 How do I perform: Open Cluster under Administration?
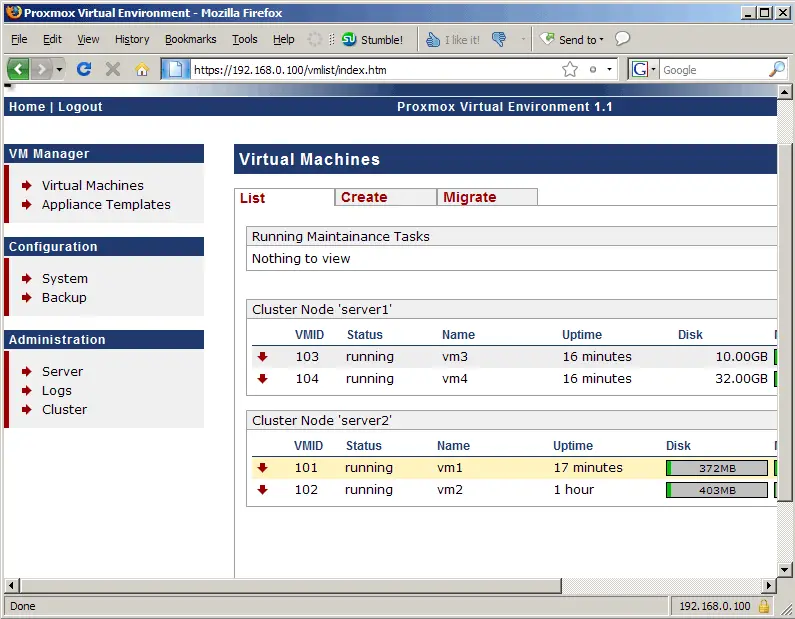point(64,410)
